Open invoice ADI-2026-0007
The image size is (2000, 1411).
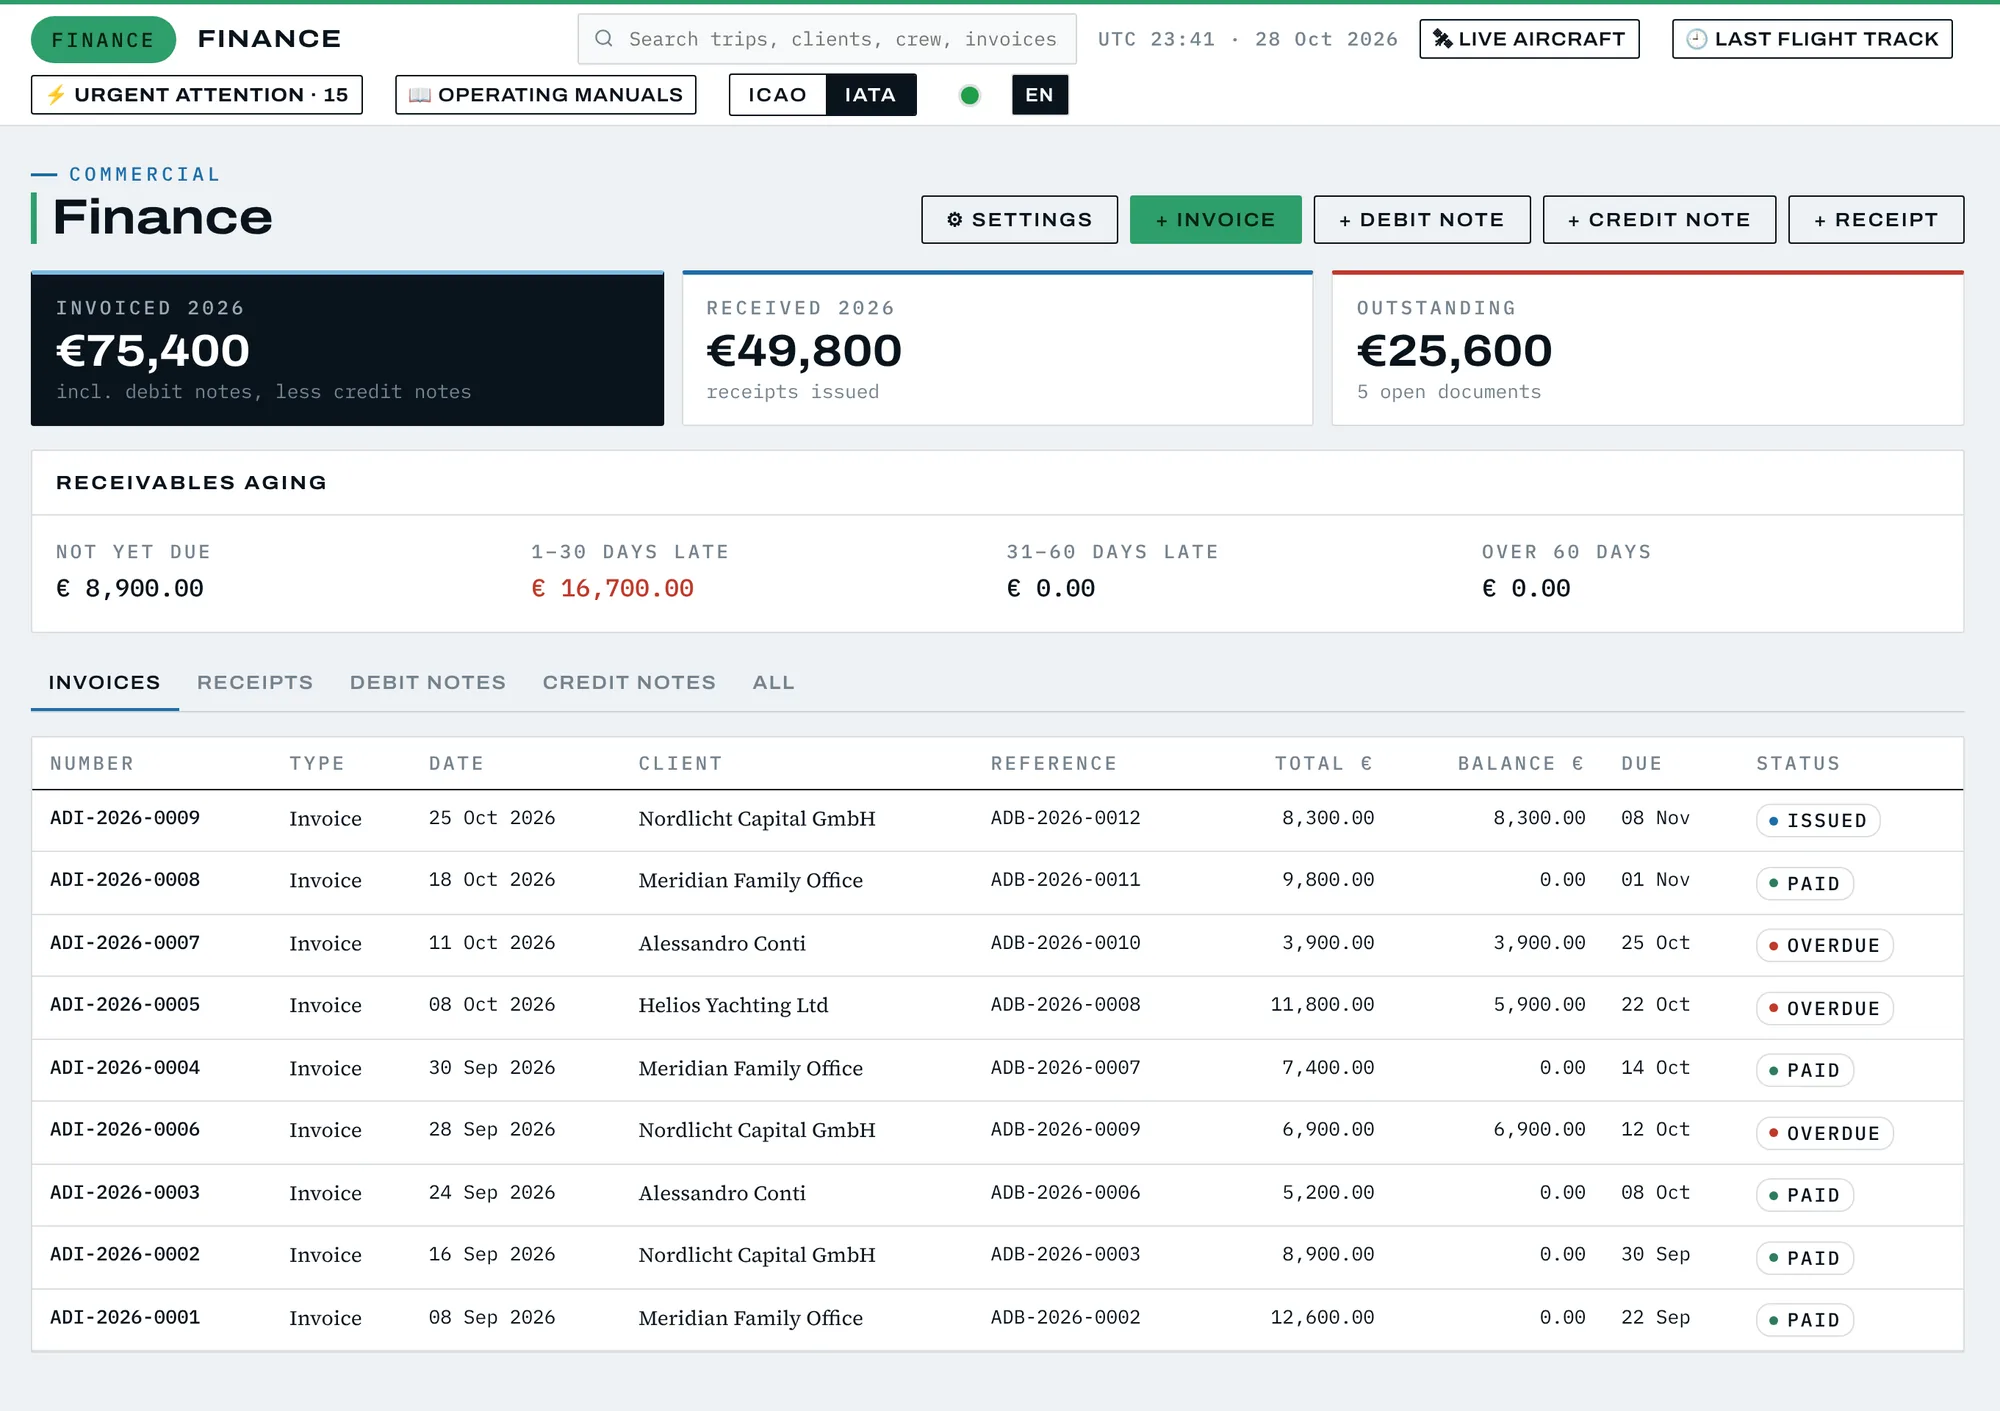click(125, 943)
